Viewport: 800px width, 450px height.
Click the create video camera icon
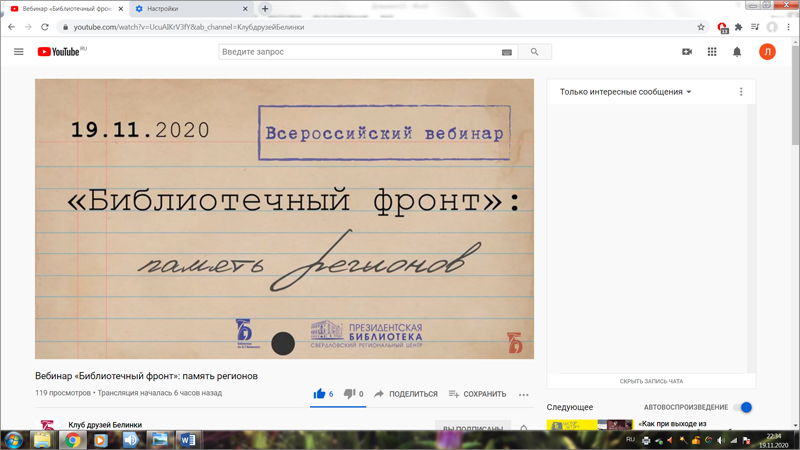pos(687,52)
